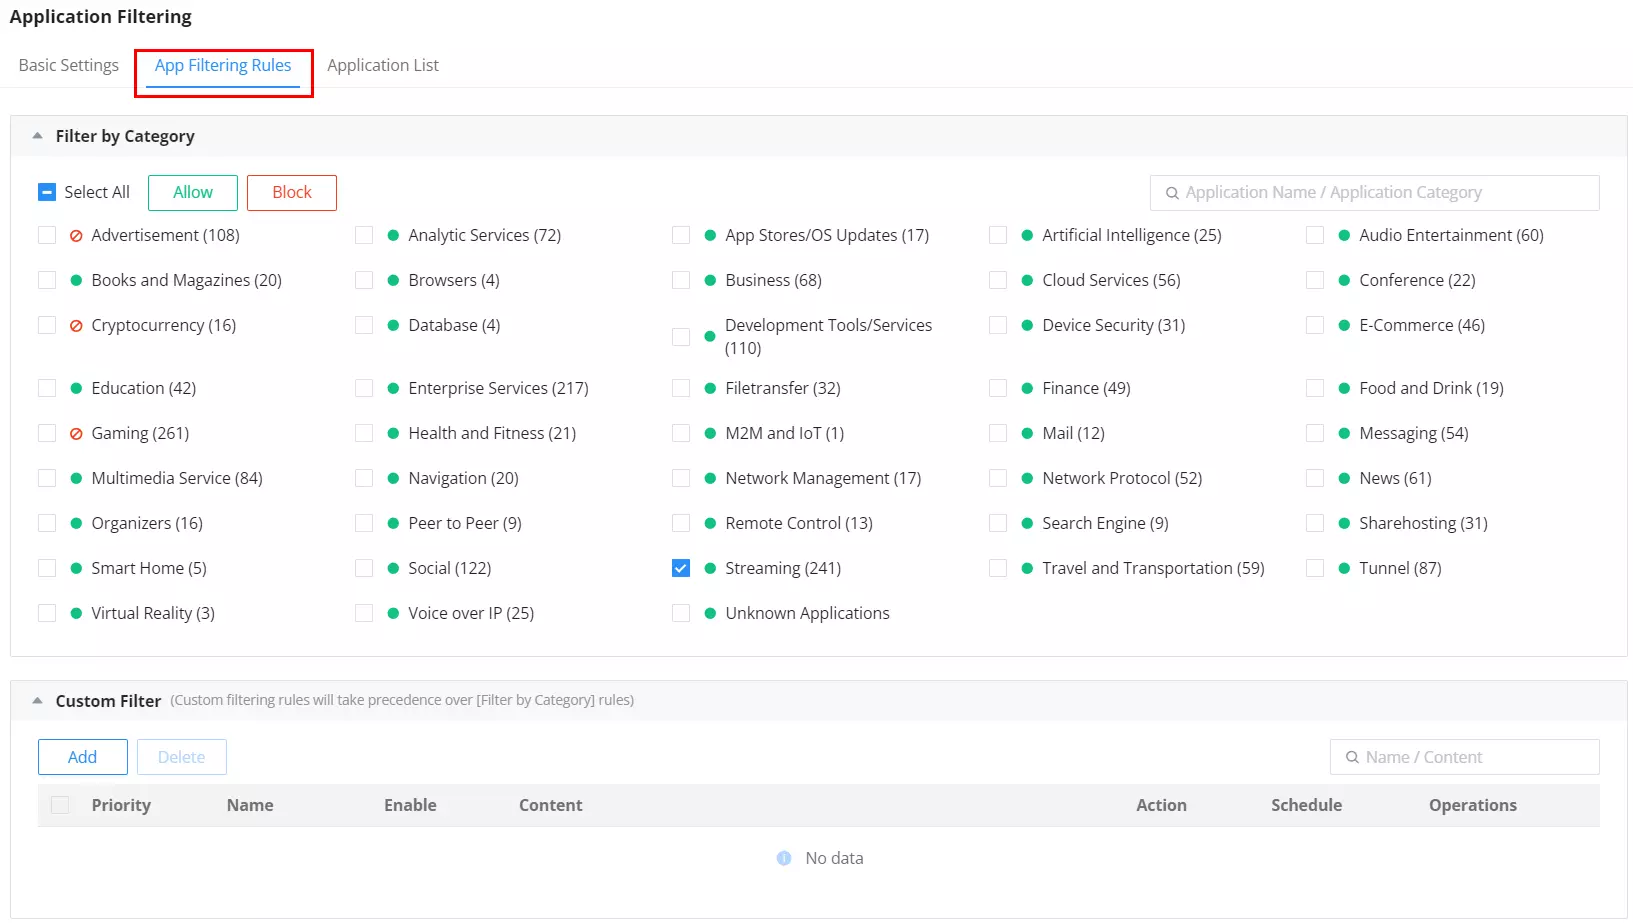Check the Virtual Reality (3) checkbox

[47, 613]
